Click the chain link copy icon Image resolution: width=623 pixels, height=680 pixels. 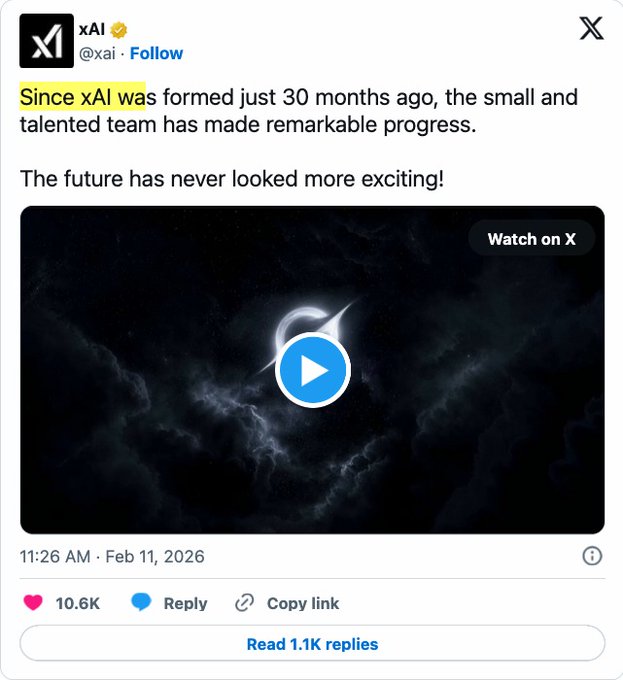[x=245, y=603]
